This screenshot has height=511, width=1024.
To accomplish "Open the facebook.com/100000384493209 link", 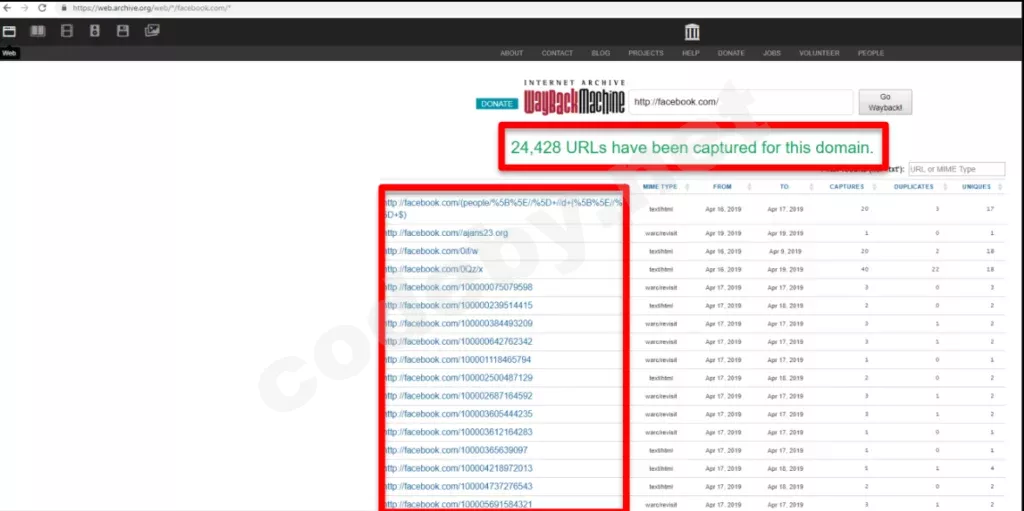I will [458, 323].
